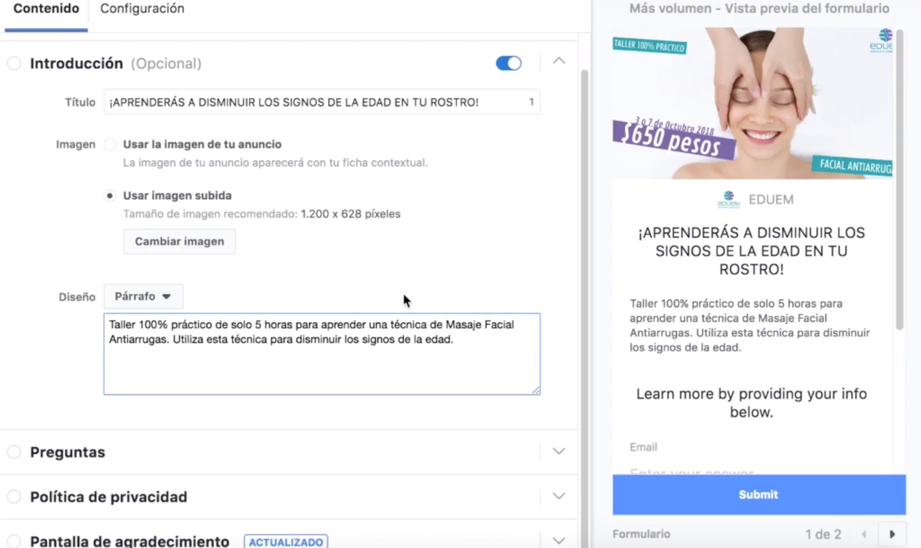Image resolution: width=921 pixels, height=548 pixels.
Task: Click the Pantalla de agradecimiento status circle
Action: tap(14, 541)
